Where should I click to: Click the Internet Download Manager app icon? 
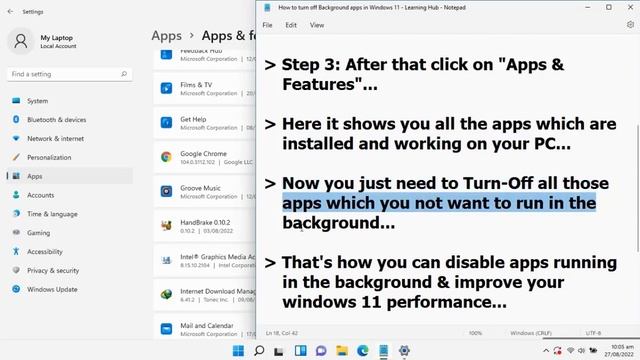(x=166, y=294)
